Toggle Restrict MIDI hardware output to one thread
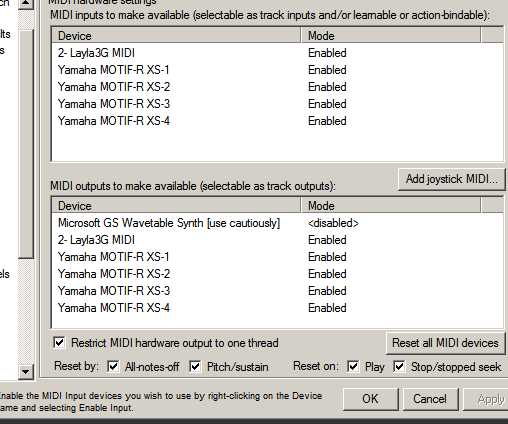This screenshot has width=508, height=424. 59,343
